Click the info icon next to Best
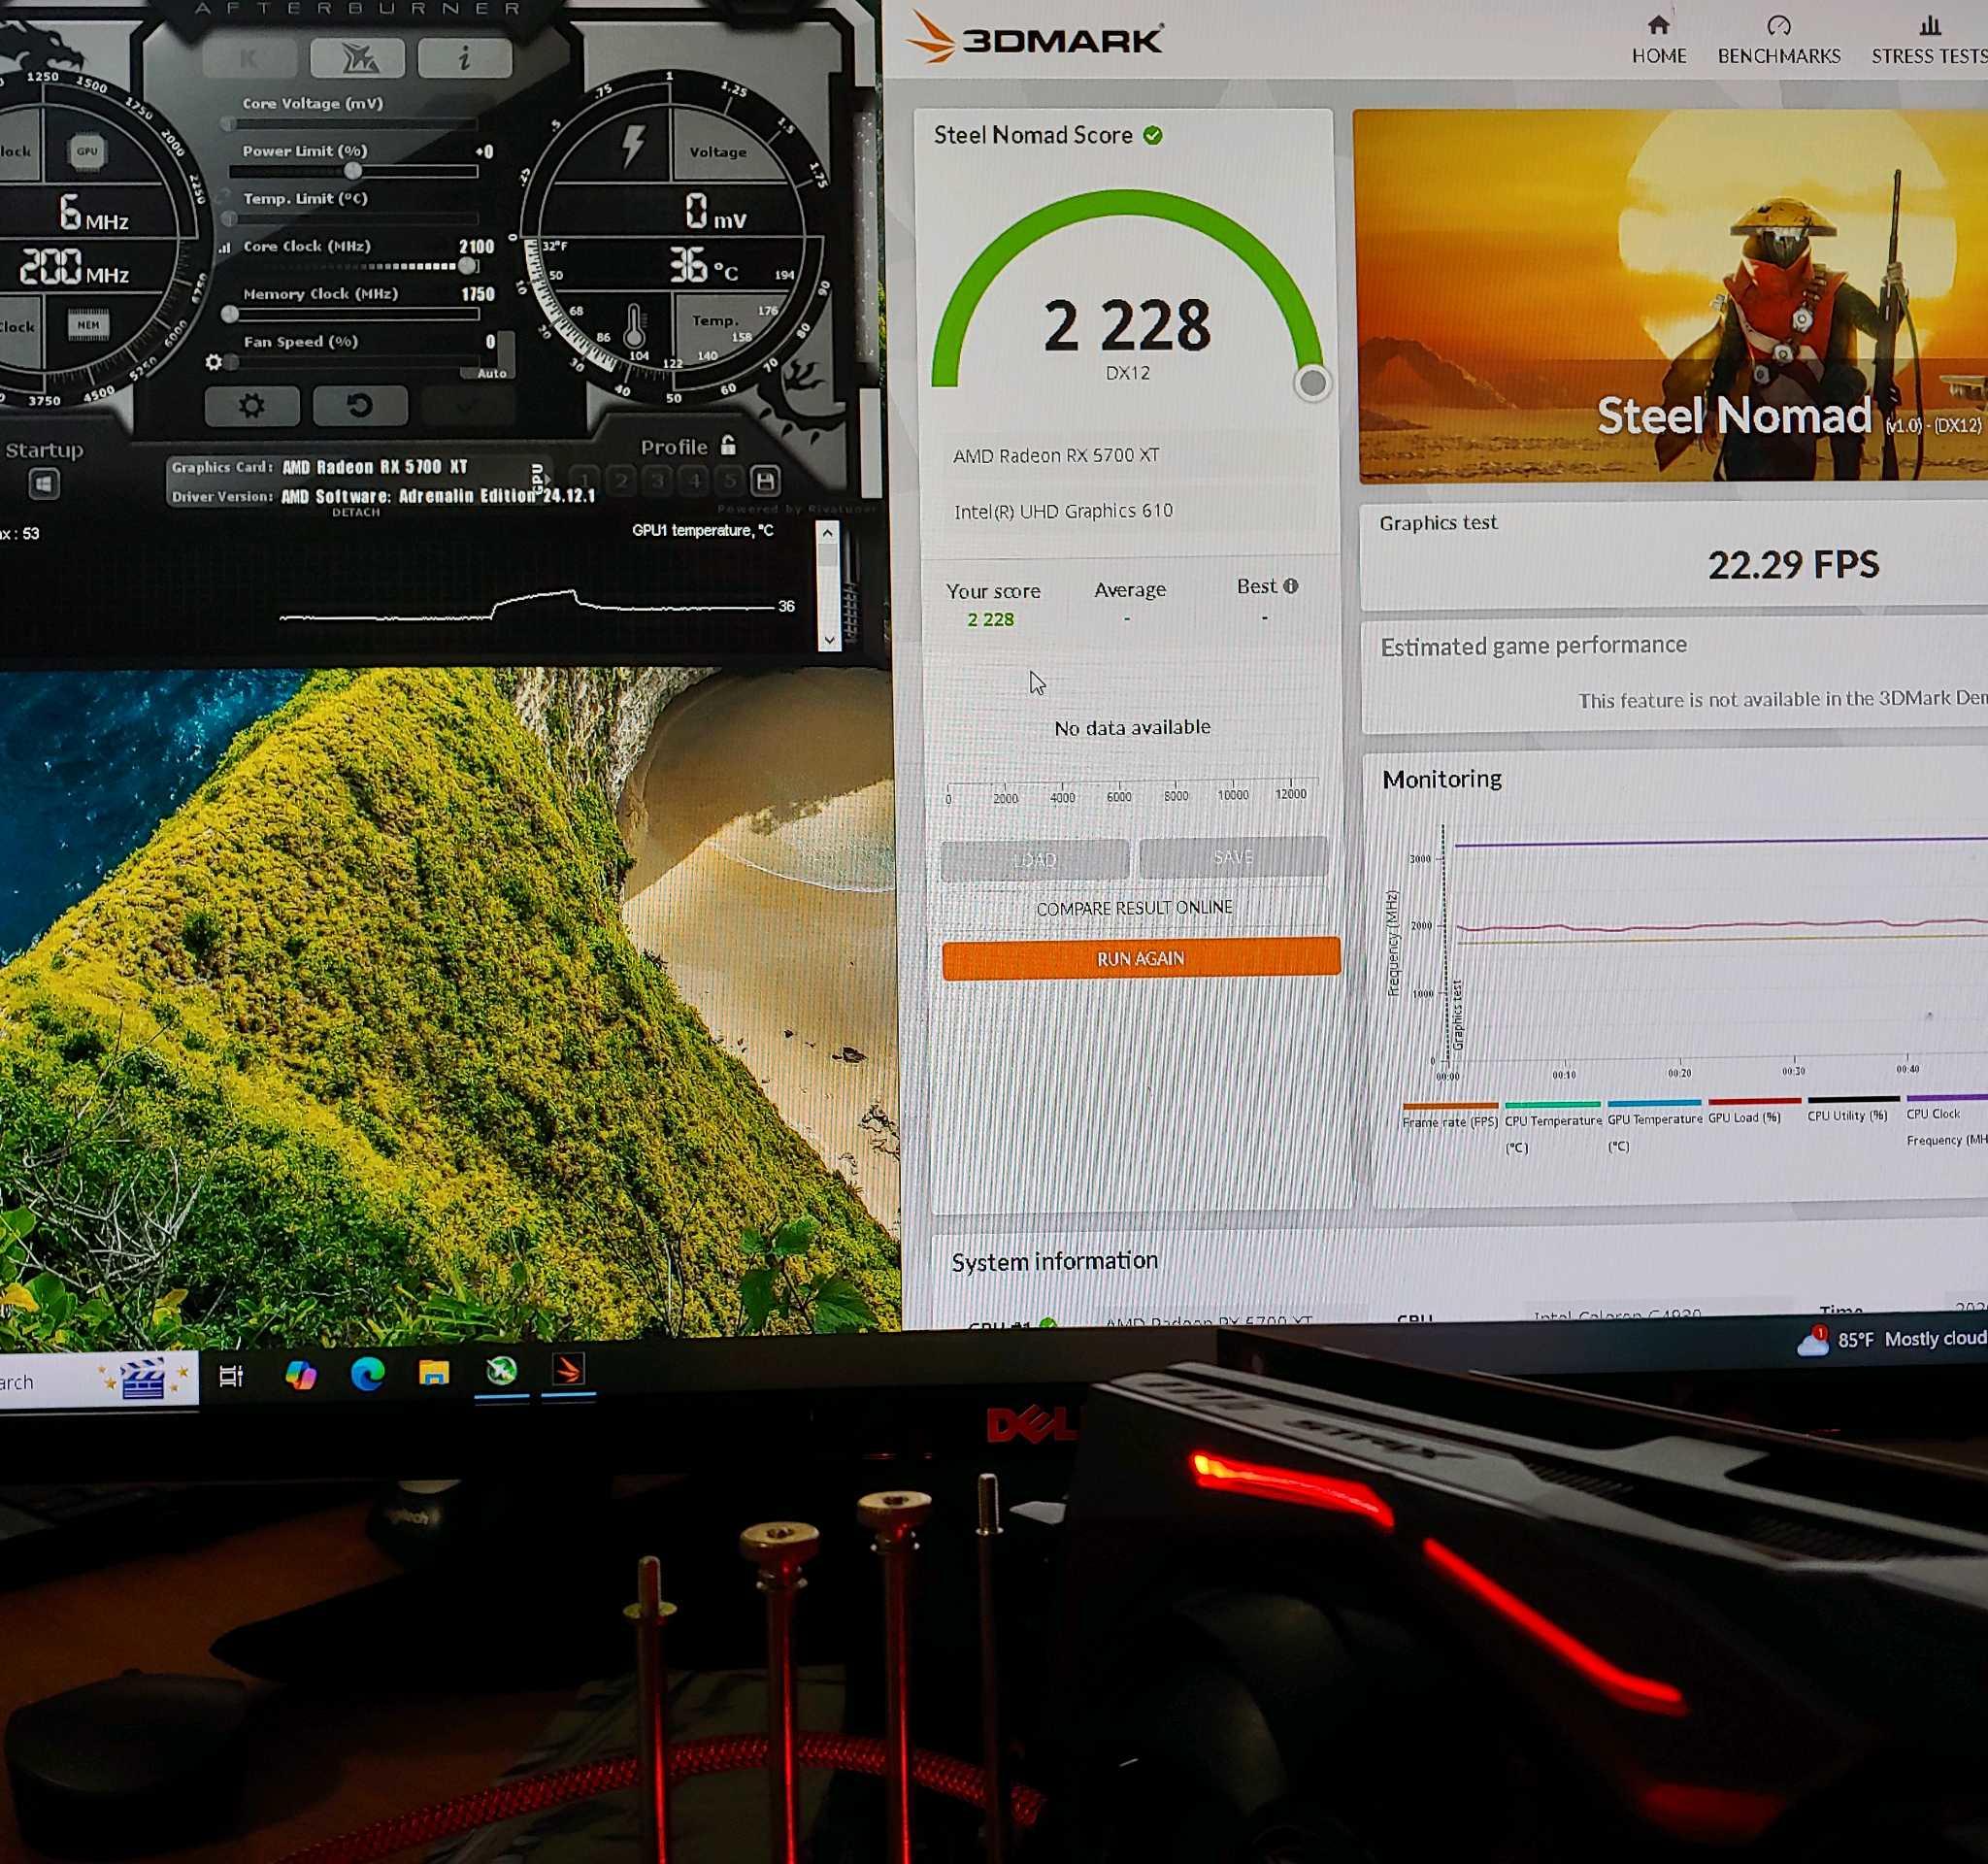Screen dimensions: 1988x1864 pyautogui.click(x=1291, y=586)
